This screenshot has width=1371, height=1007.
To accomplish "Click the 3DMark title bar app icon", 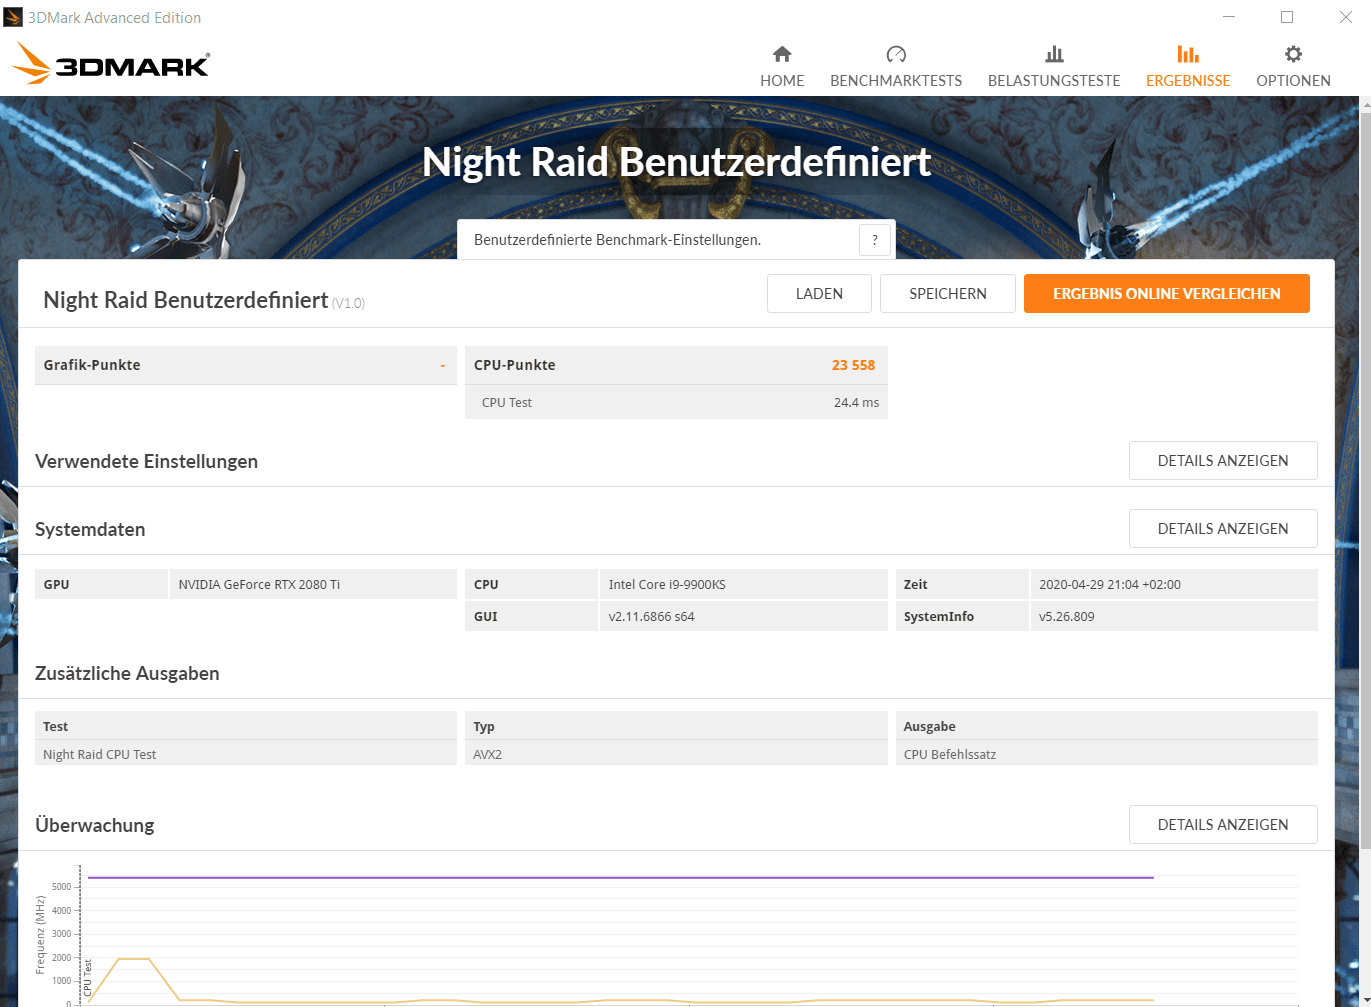I will tap(13, 17).
